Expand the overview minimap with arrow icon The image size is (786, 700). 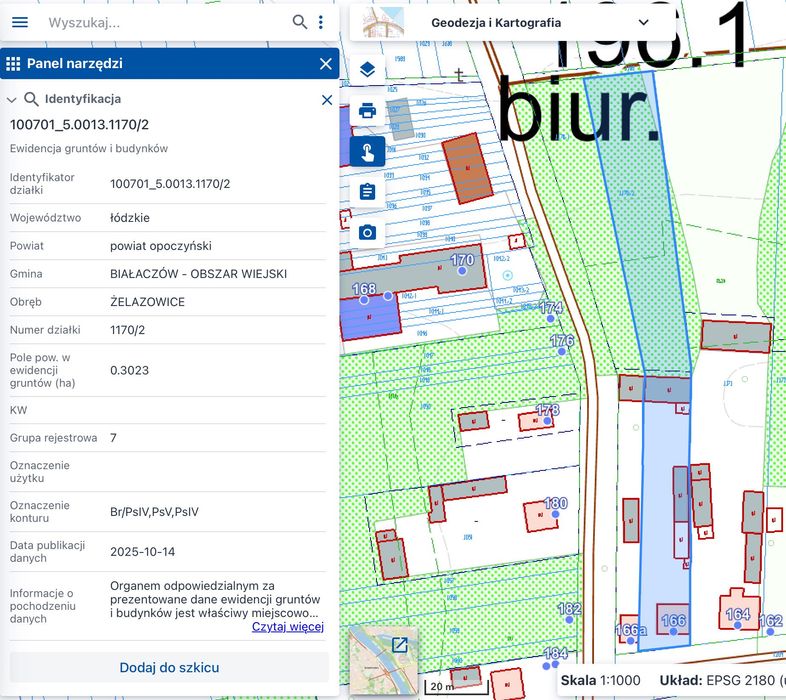click(x=399, y=645)
